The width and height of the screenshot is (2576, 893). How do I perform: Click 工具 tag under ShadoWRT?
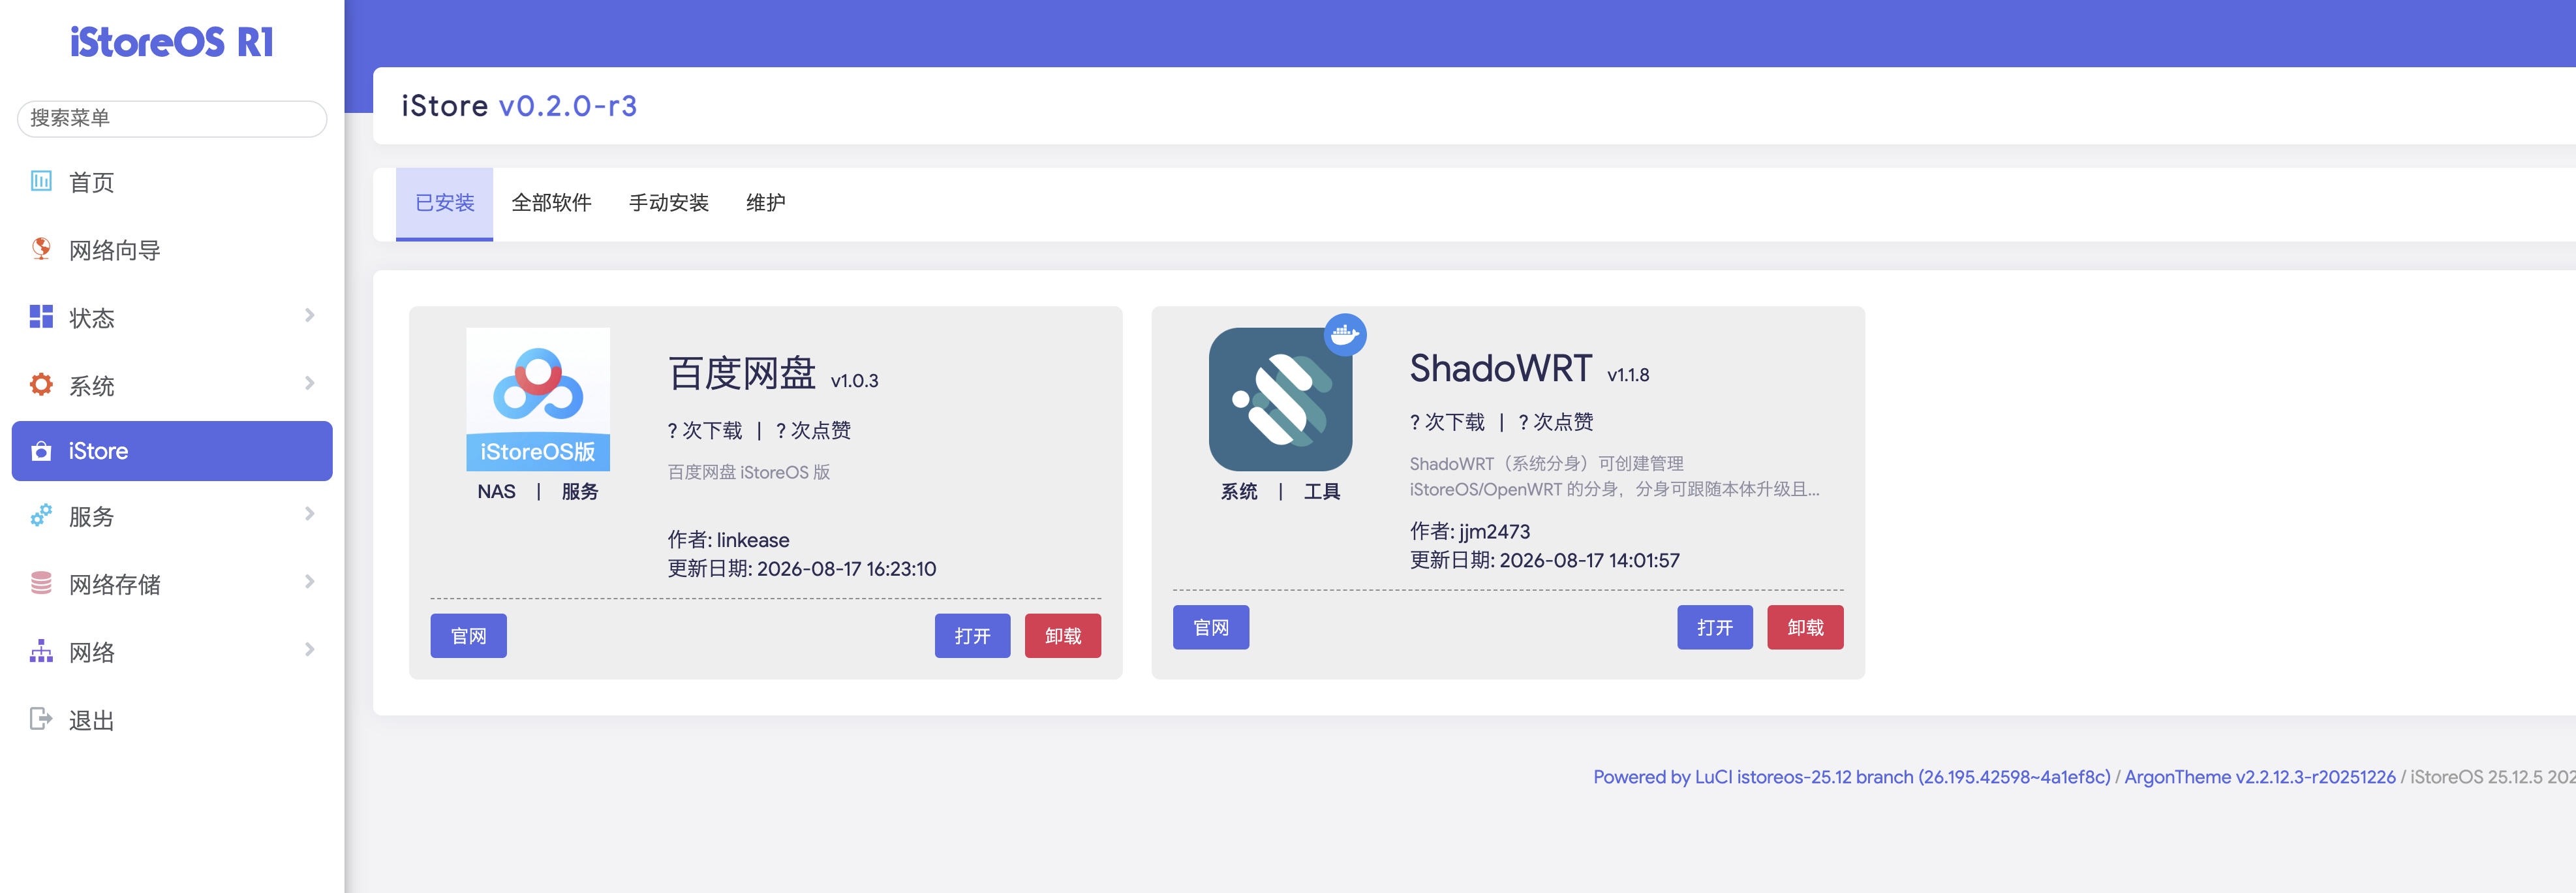[1322, 491]
